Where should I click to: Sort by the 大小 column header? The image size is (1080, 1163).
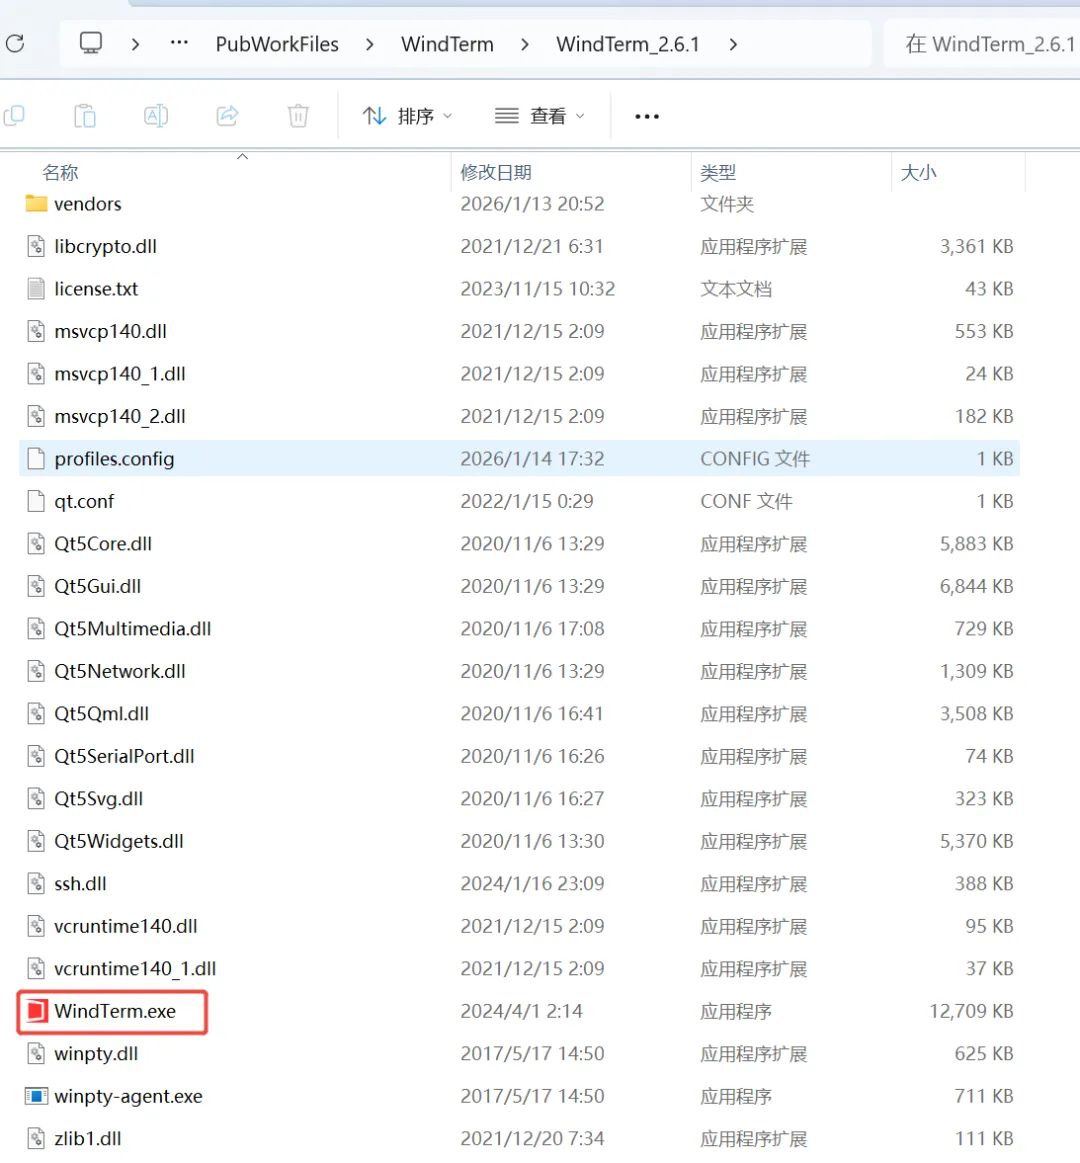918,173
